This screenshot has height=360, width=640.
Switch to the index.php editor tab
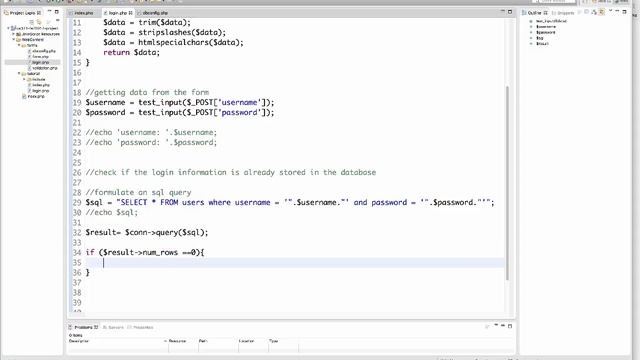(84, 13)
